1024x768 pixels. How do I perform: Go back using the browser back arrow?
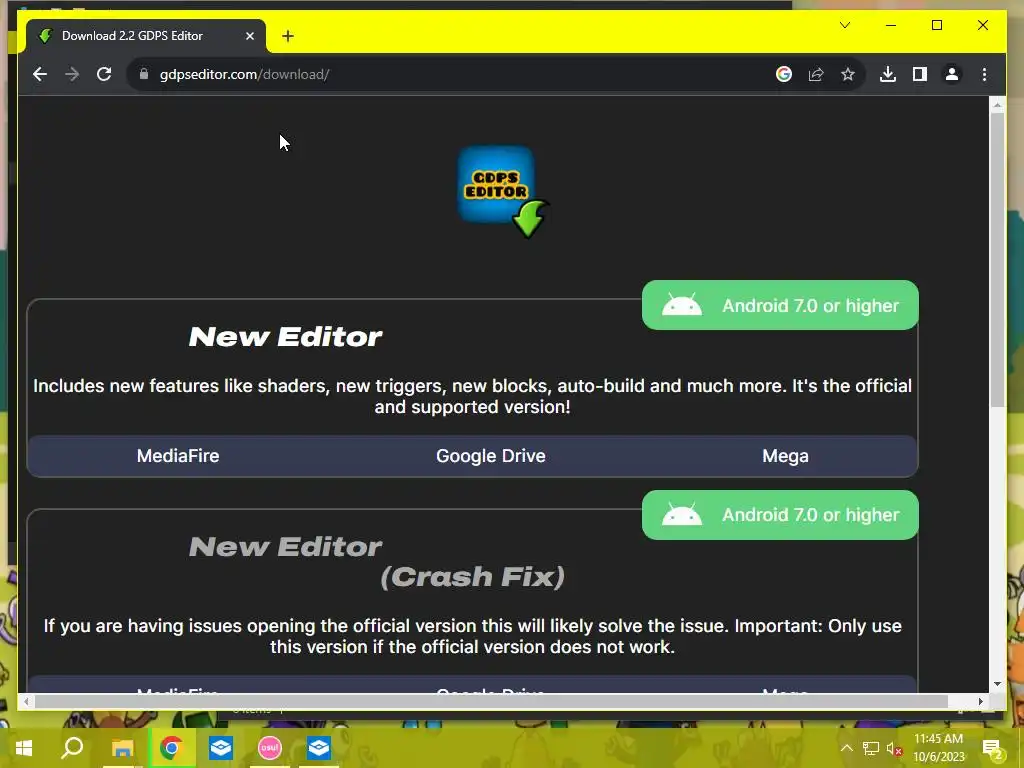click(40, 74)
